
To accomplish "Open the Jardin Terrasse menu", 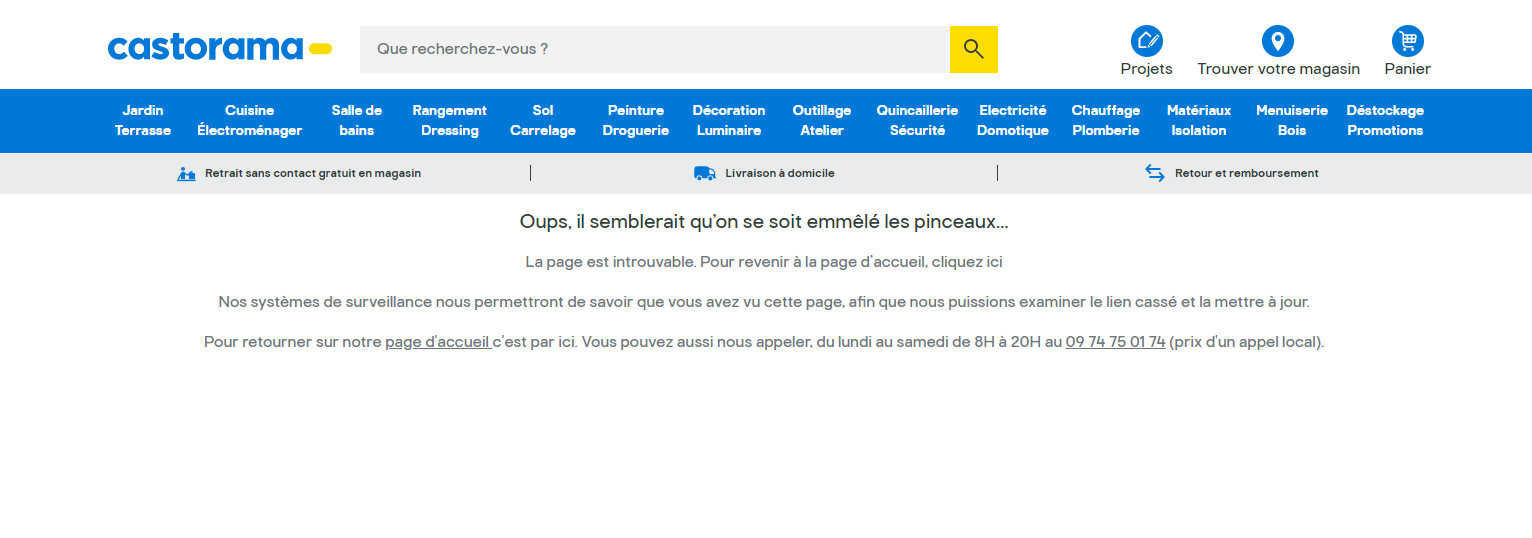I will tap(143, 120).
